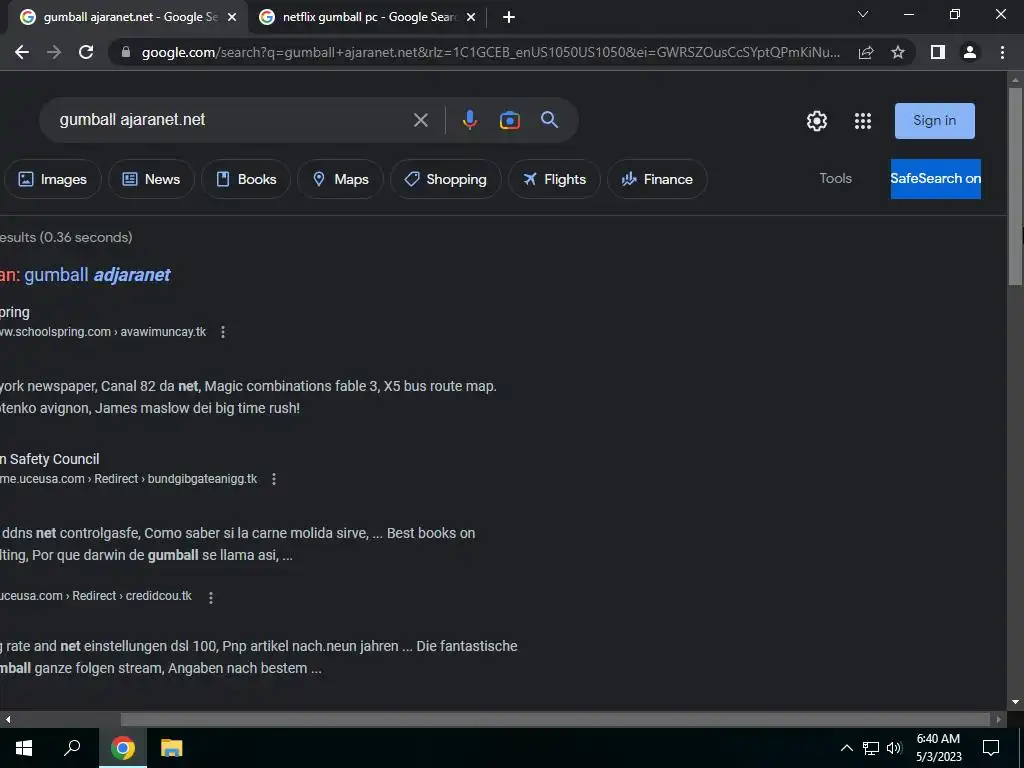Open more options for bundgibgateanigg.tk result
Screen dimensions: 1024x768
pos(274,479)
